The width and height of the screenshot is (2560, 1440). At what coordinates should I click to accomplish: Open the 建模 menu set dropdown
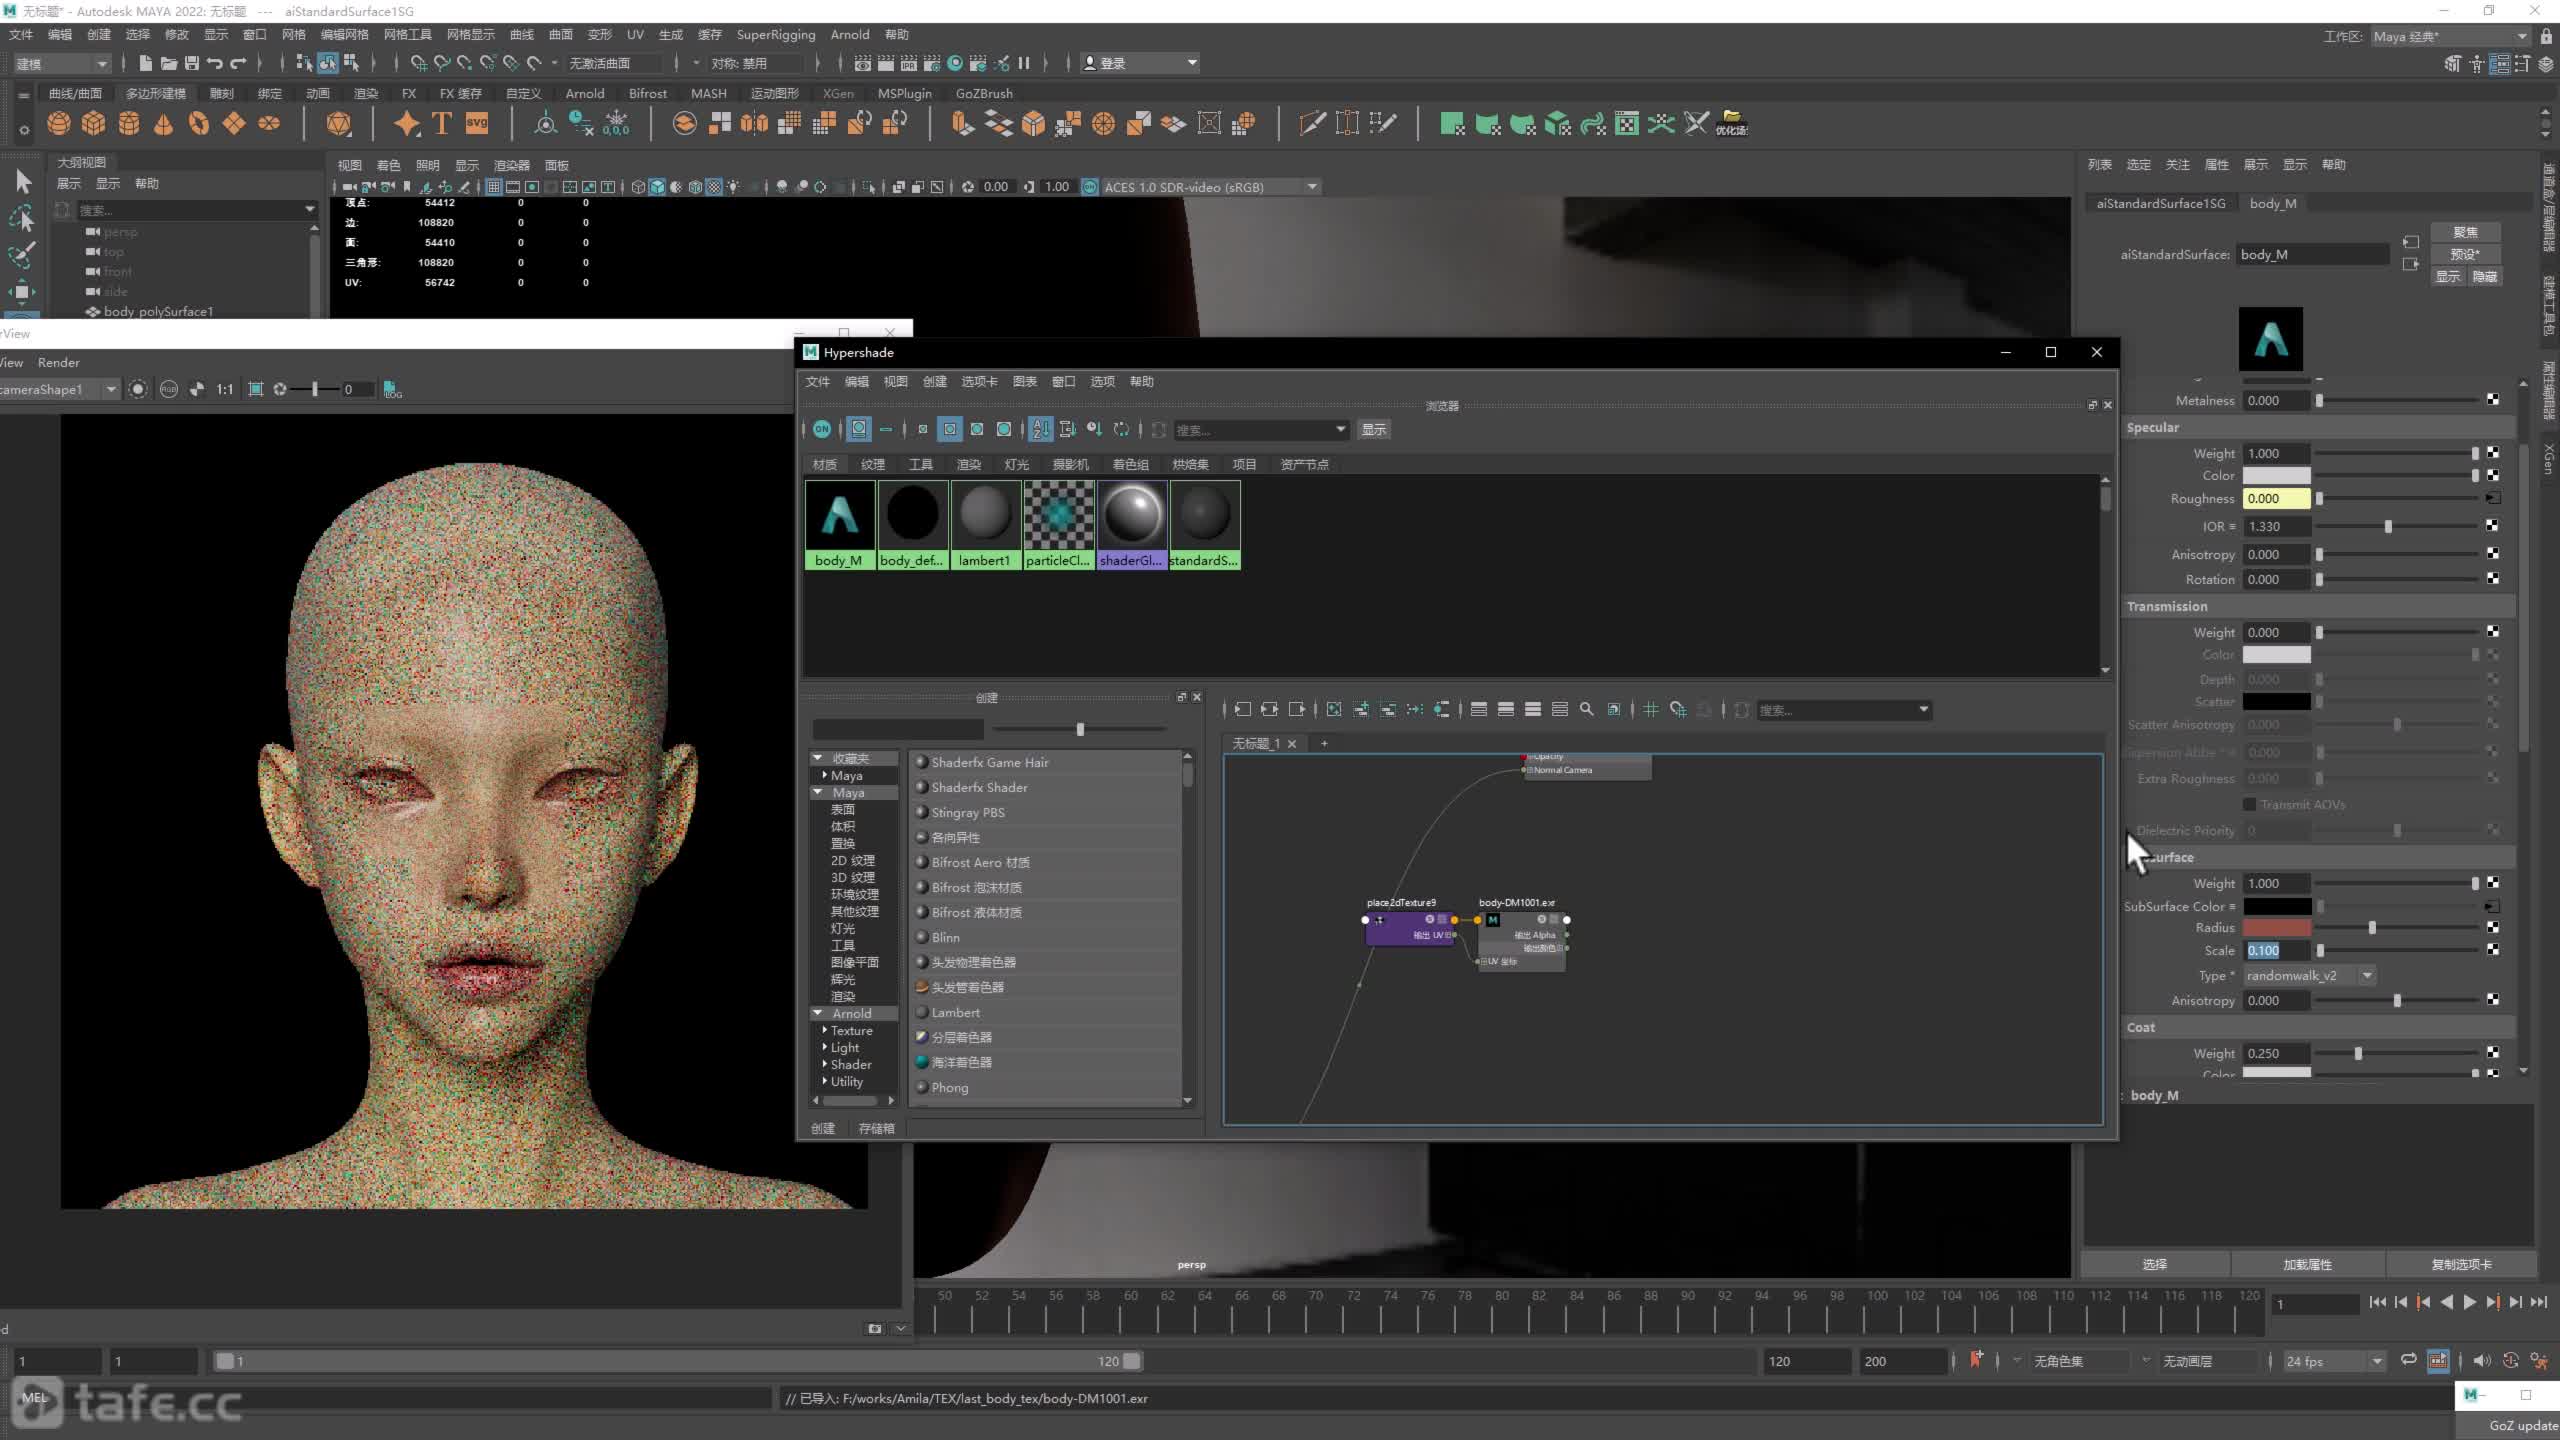(62, 63)
